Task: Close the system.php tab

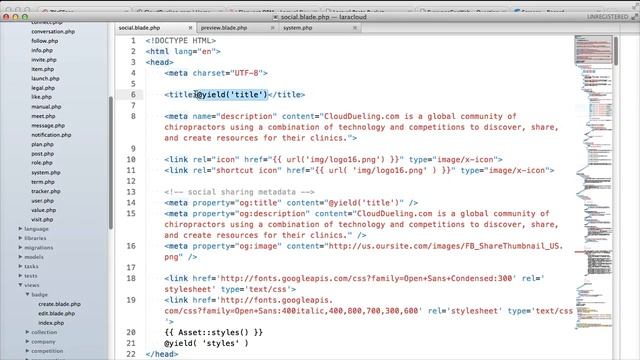Action: tap(355, 28)
